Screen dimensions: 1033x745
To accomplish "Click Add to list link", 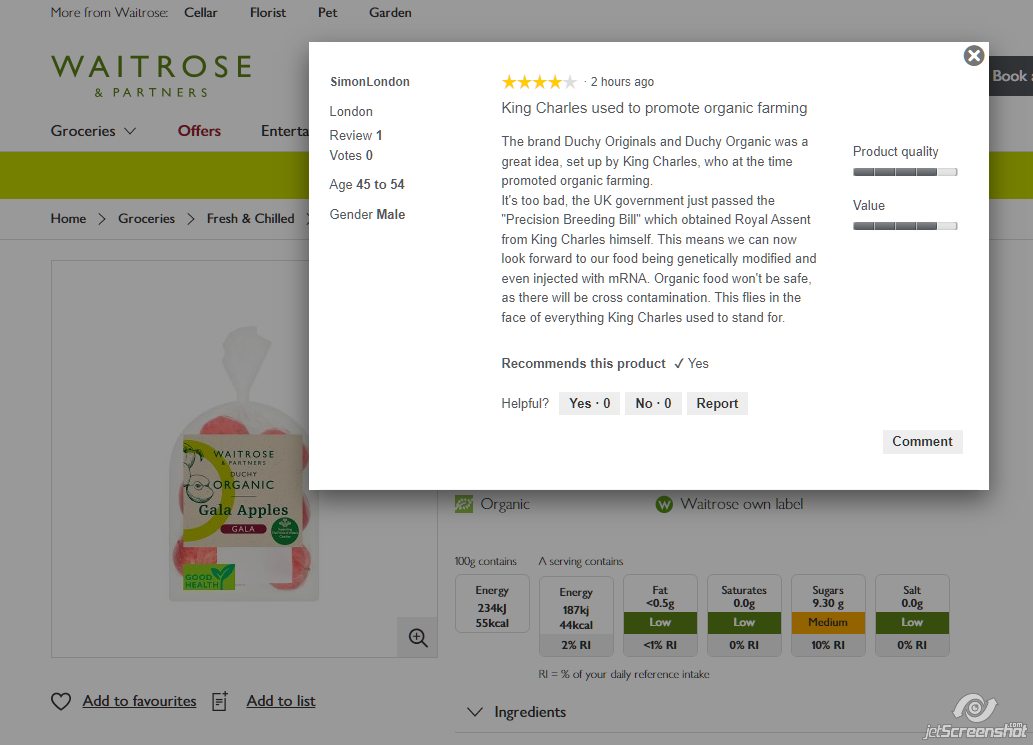I will [x=281, y=702].
